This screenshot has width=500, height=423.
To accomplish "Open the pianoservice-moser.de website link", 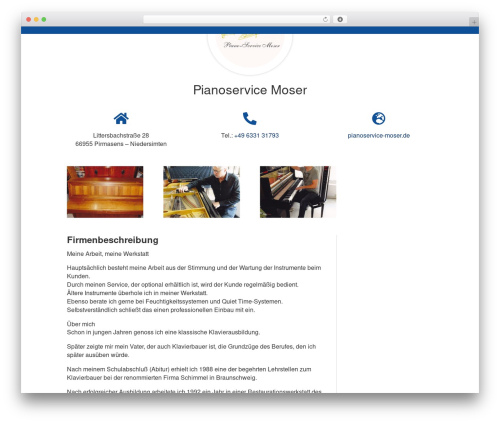I will [379, 135].
